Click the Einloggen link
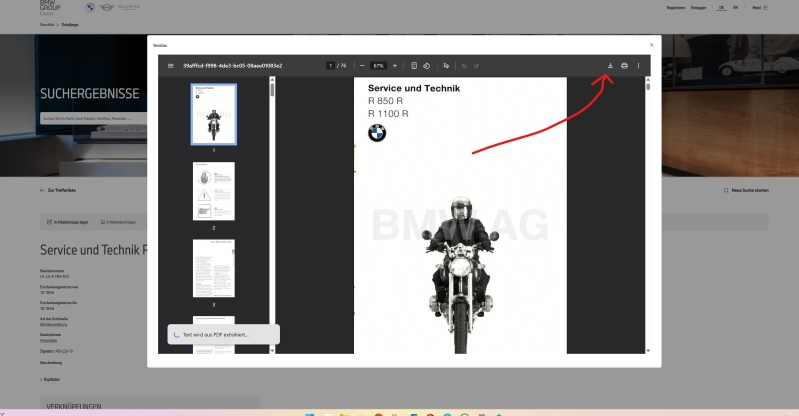The height and width of the screenshot is (416, 799). tap(698, 8)
